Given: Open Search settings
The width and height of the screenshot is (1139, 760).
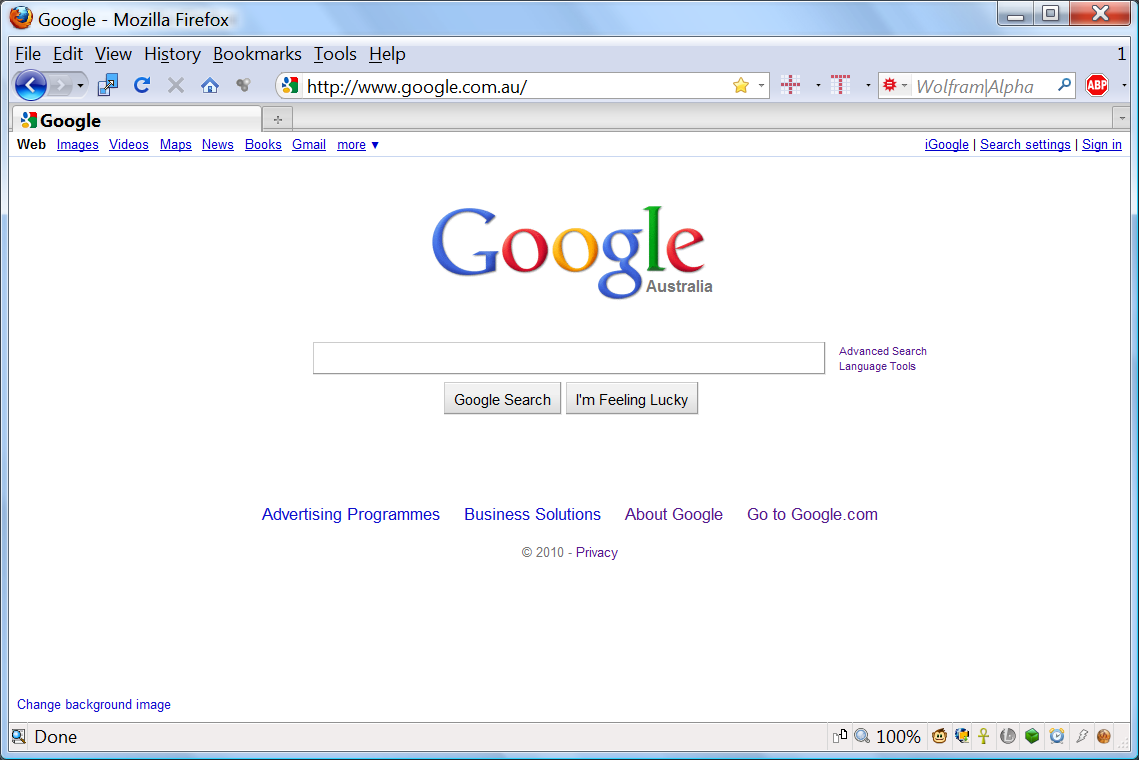Looking at the screenshot, I should pyautogui.click(x=1025, y=145).
